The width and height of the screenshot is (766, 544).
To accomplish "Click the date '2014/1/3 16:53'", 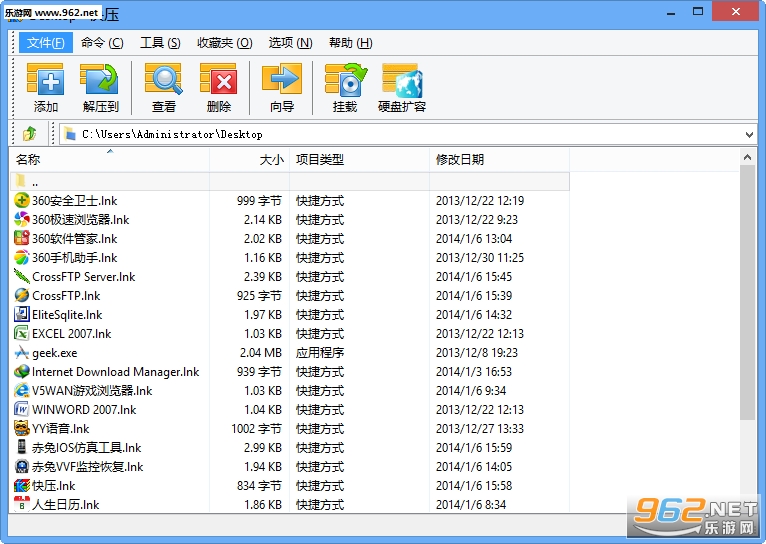I will [474, 372].
